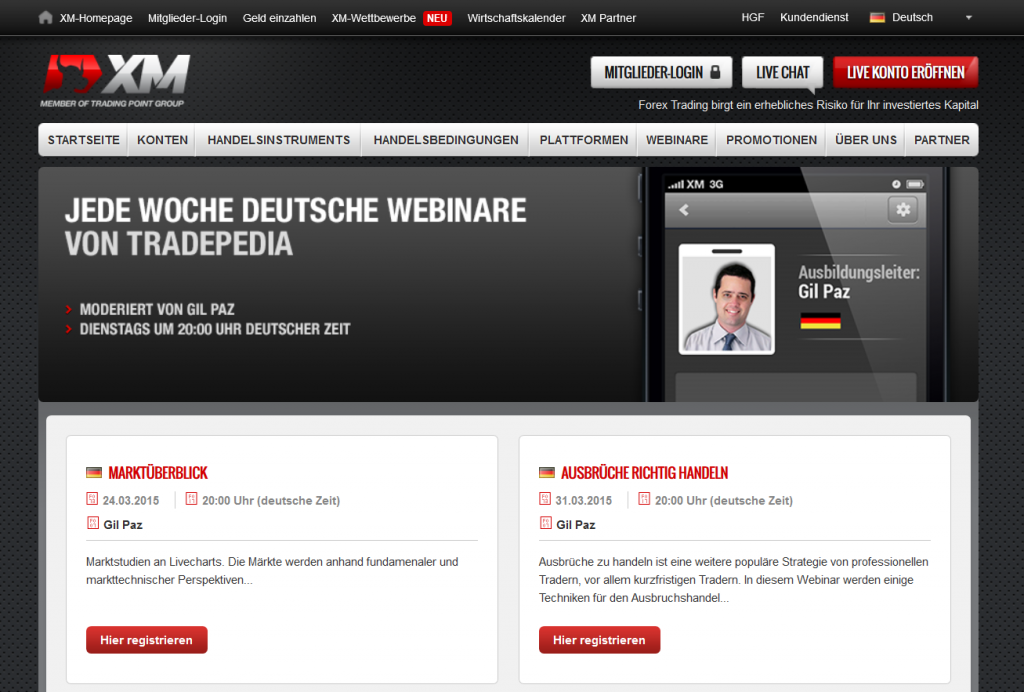The height and width of the screenshot is (692, 1024).
Task: Click the flag icon beside Ausbrüche richtig handeln
Action: coord(547,472)
